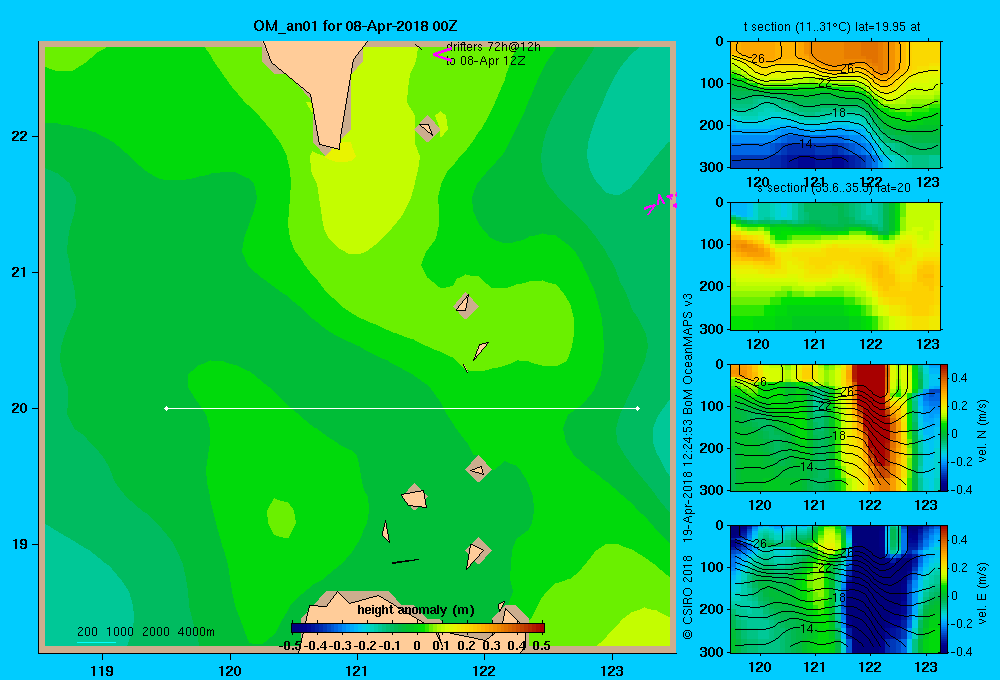Viewport: 1000px width, 680px height.
Task: Click the small island near latitude 20.8 on the map
Action: (x=466, y=305)
